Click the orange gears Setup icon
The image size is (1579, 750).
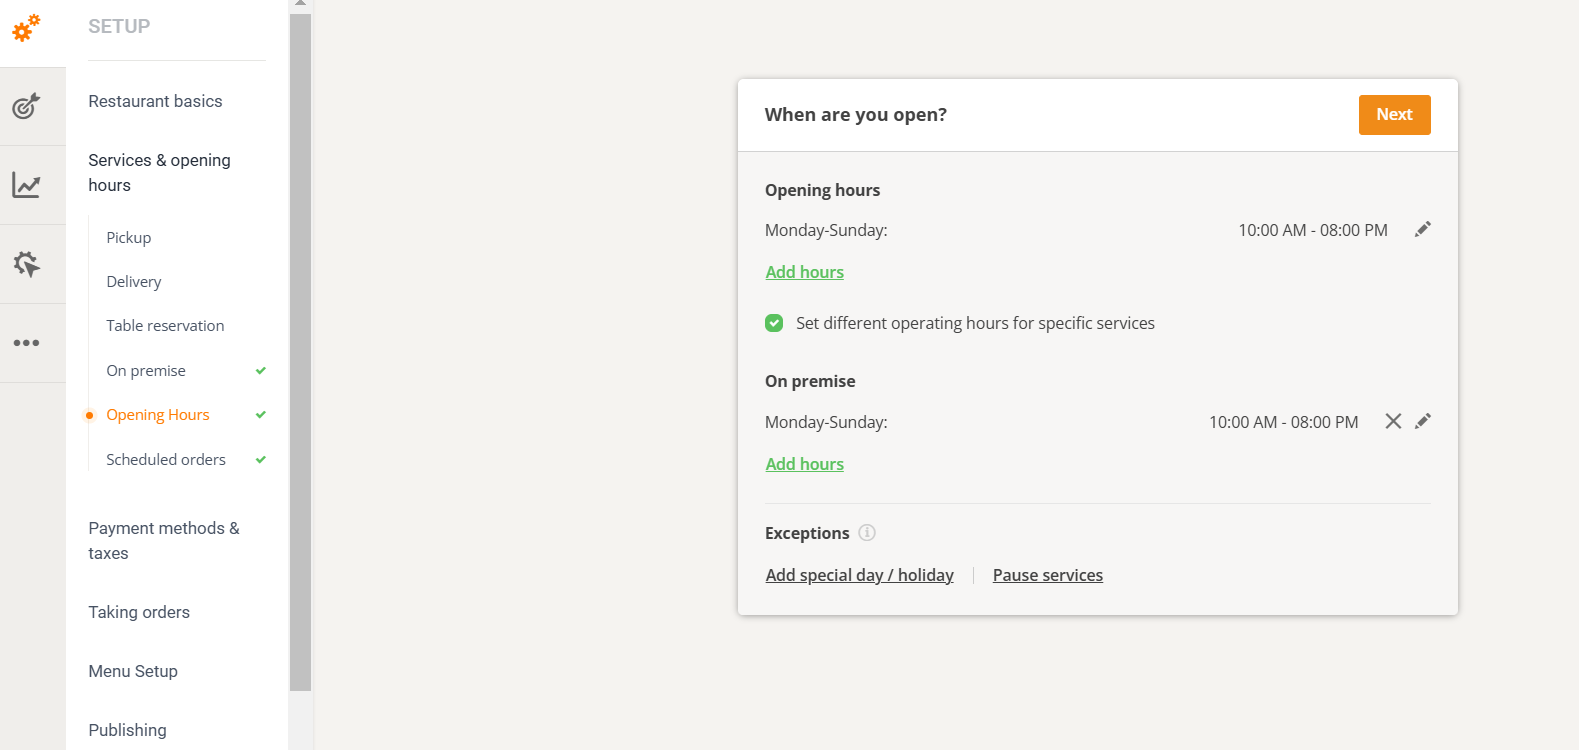pos(27,28)
